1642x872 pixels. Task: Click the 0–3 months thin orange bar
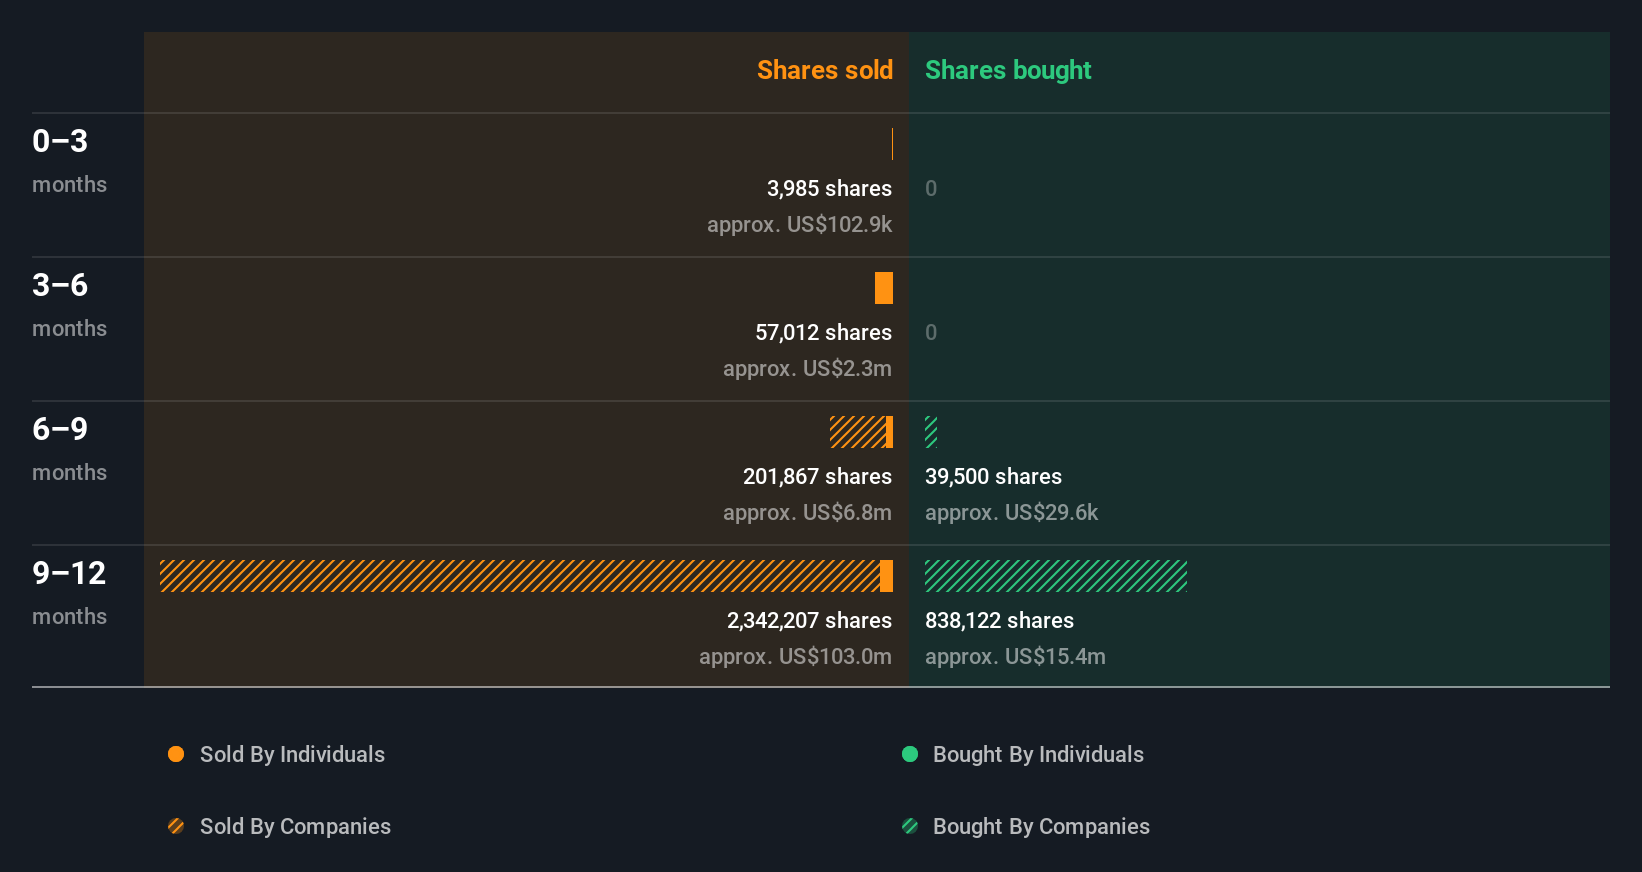[892, 144]
